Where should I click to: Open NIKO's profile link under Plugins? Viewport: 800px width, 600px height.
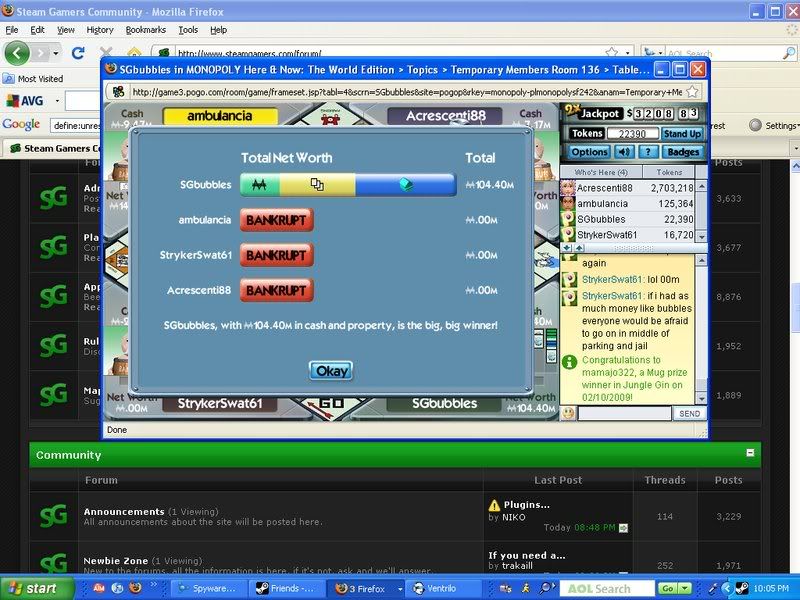[514, 517]
